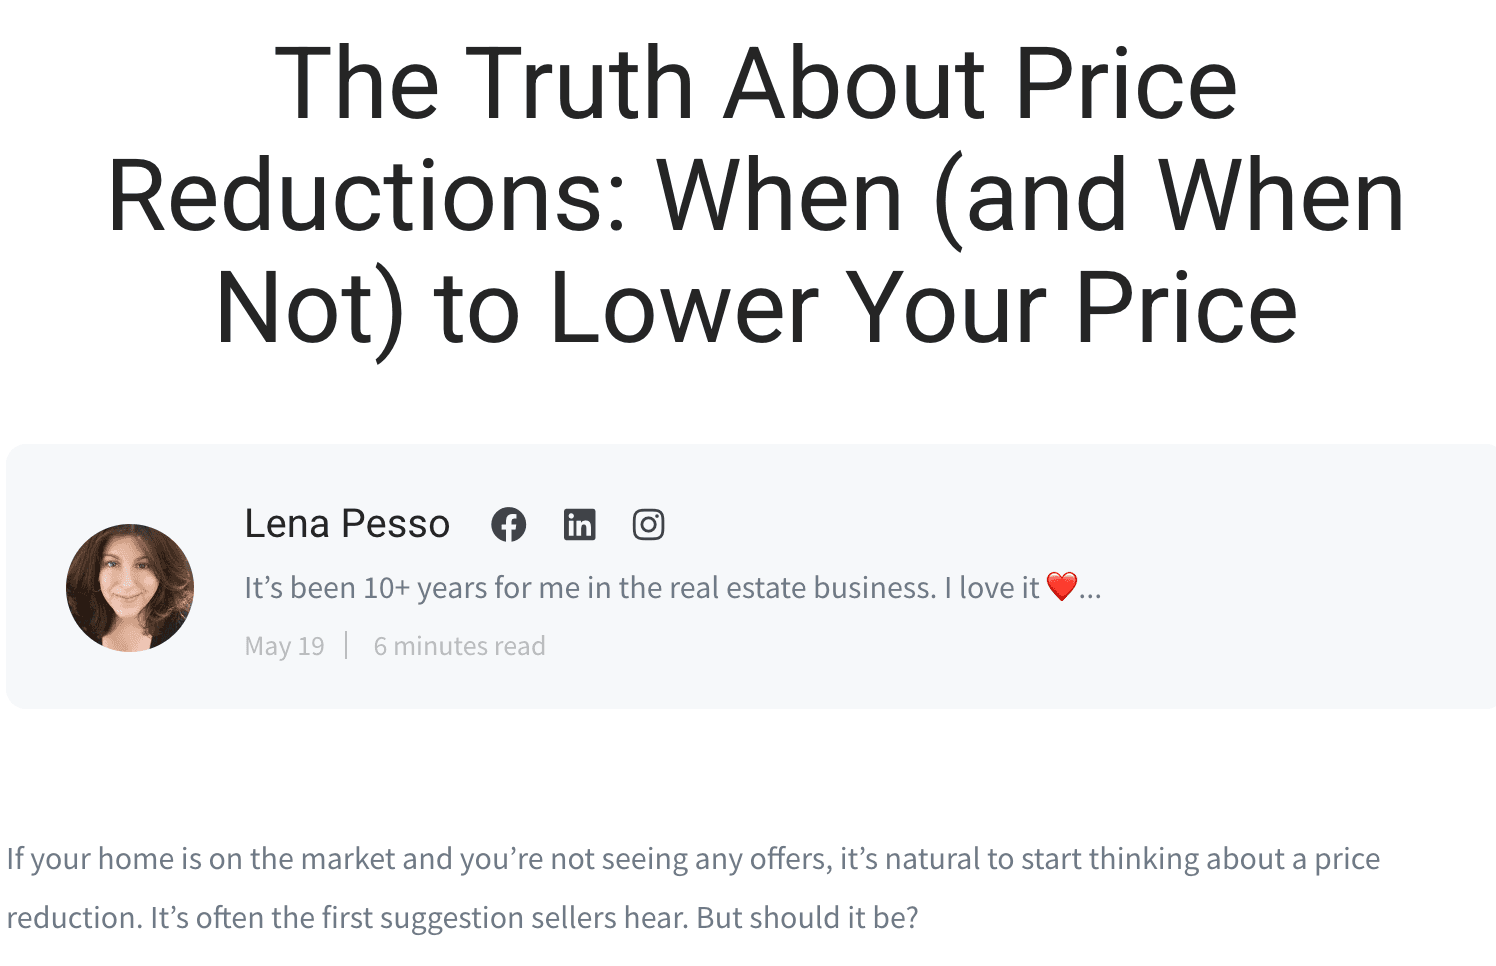The image size is (1496, 966).
Task: Open Lena Pesso's Facebook profile icon
Action: click(508, 524)
